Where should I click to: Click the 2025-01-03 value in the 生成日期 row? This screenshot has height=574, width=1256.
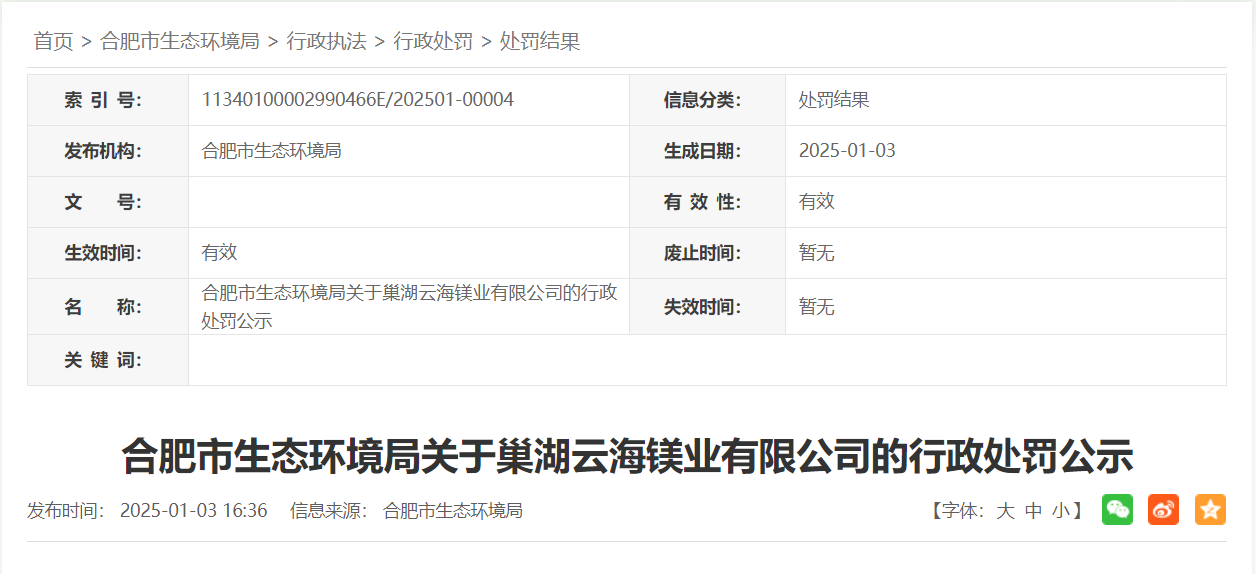point(847,151)
